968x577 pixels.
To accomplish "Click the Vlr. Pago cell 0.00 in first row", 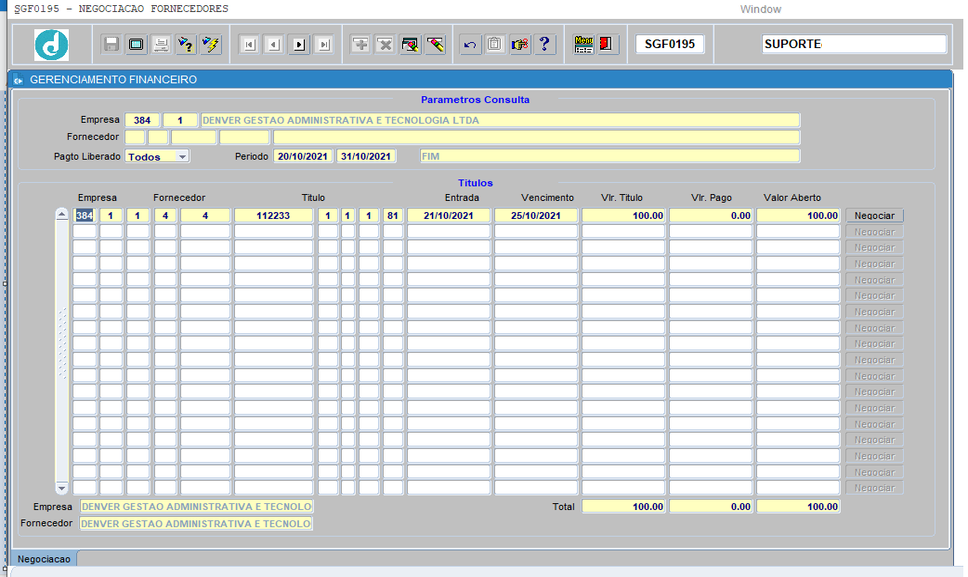I will point(711,215).
